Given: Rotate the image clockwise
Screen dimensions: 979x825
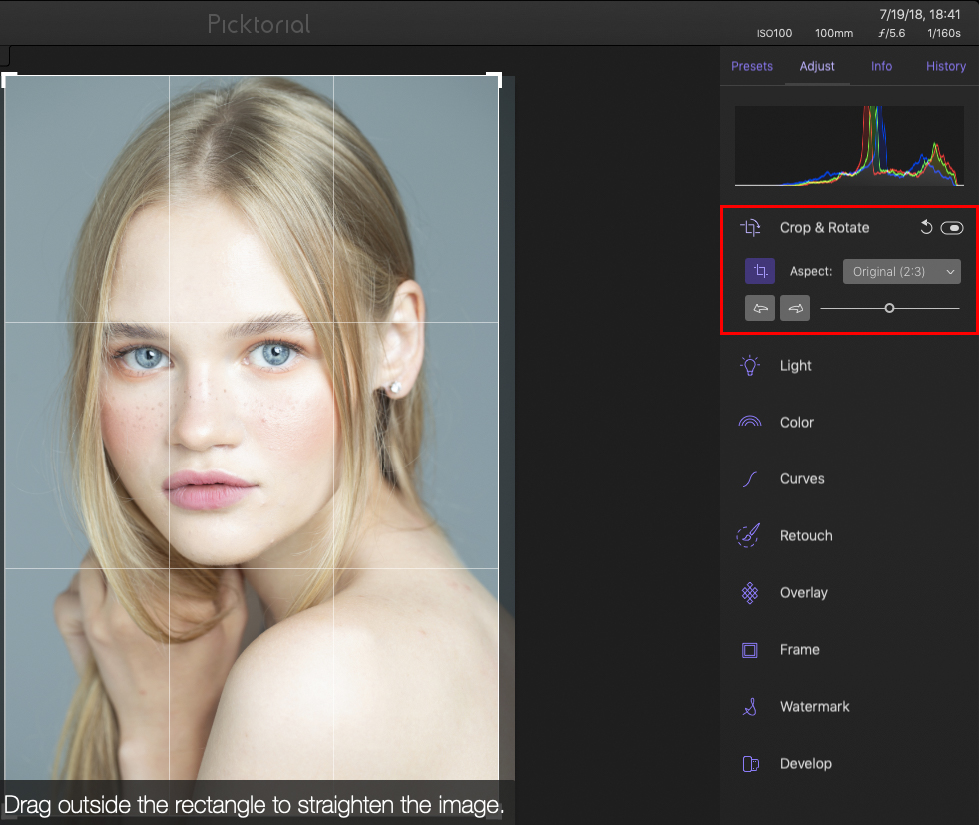Looking at the screenshot, I should point(794,308).
